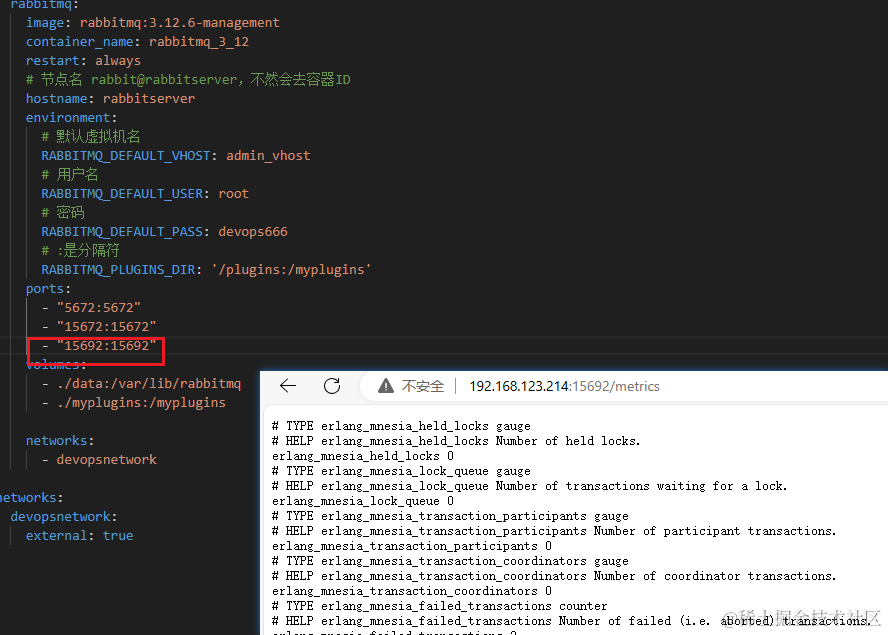Click RABBITMQ_DEFAULT_USER: root line
Viewport: 888px width, 635px height.
145,194
